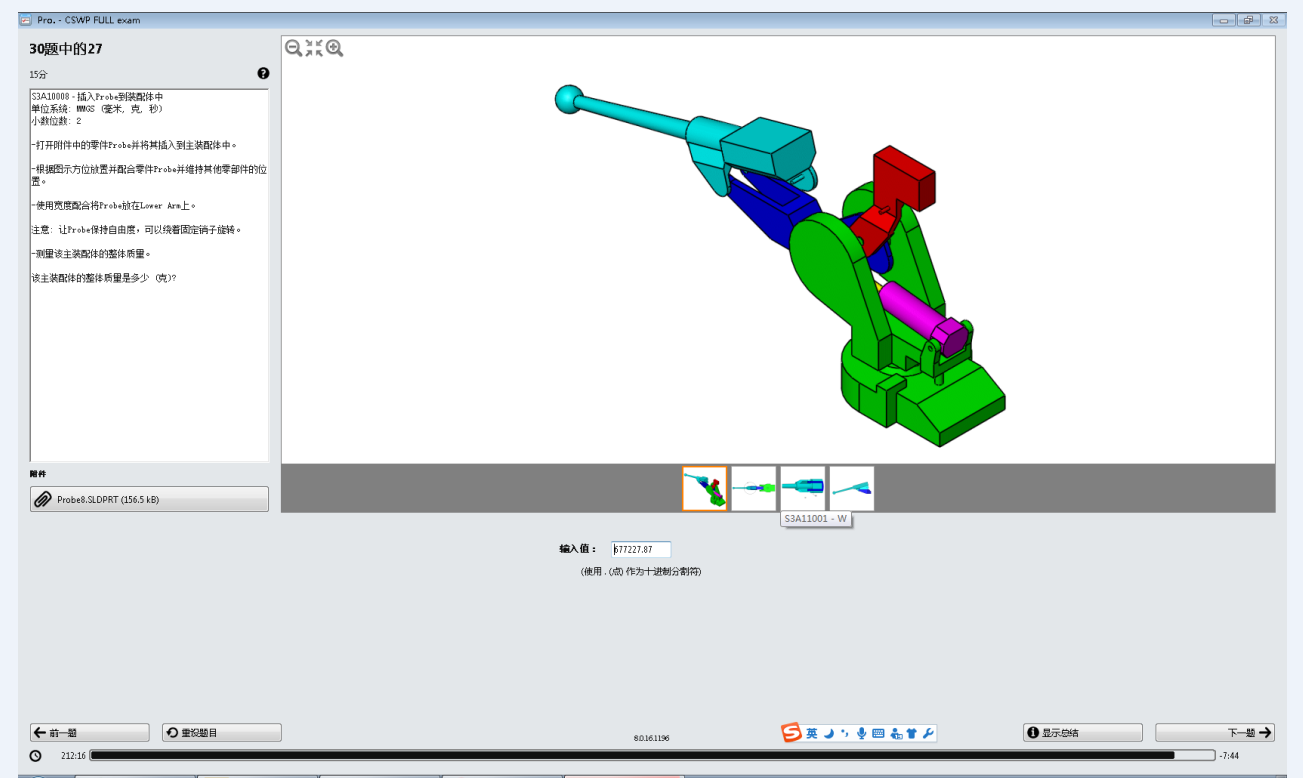Image resolution: width=1303 pixels, height=778 pixels.
Task: Toggle Chinese punctuation in Sogou bar
Action: 845,733
